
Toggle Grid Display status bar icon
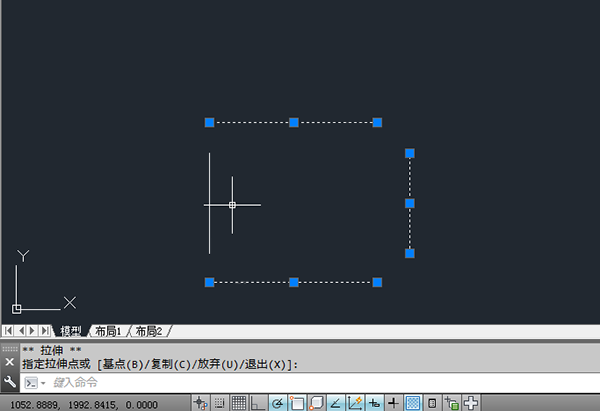click(x=239, y=403)
